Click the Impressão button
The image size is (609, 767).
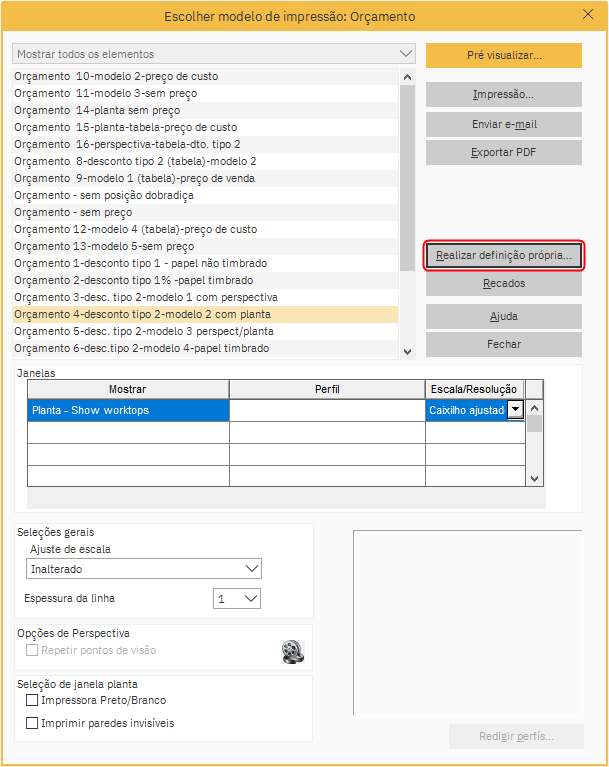point(504,94)
